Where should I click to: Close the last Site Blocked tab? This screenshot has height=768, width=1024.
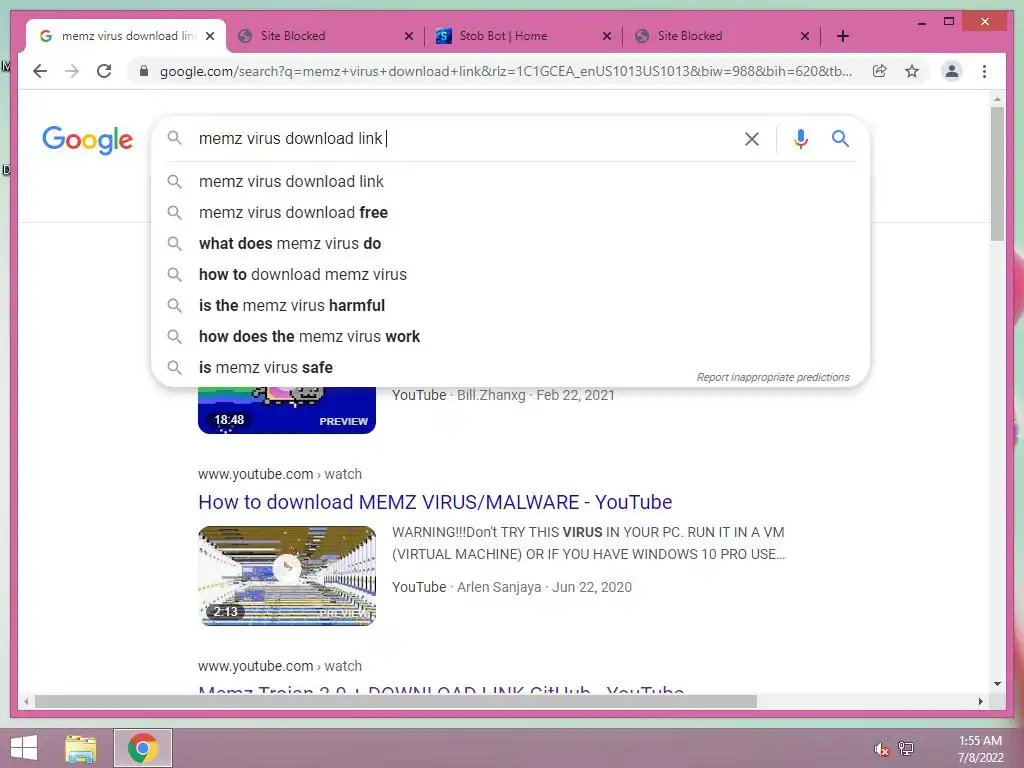(805, 36)
